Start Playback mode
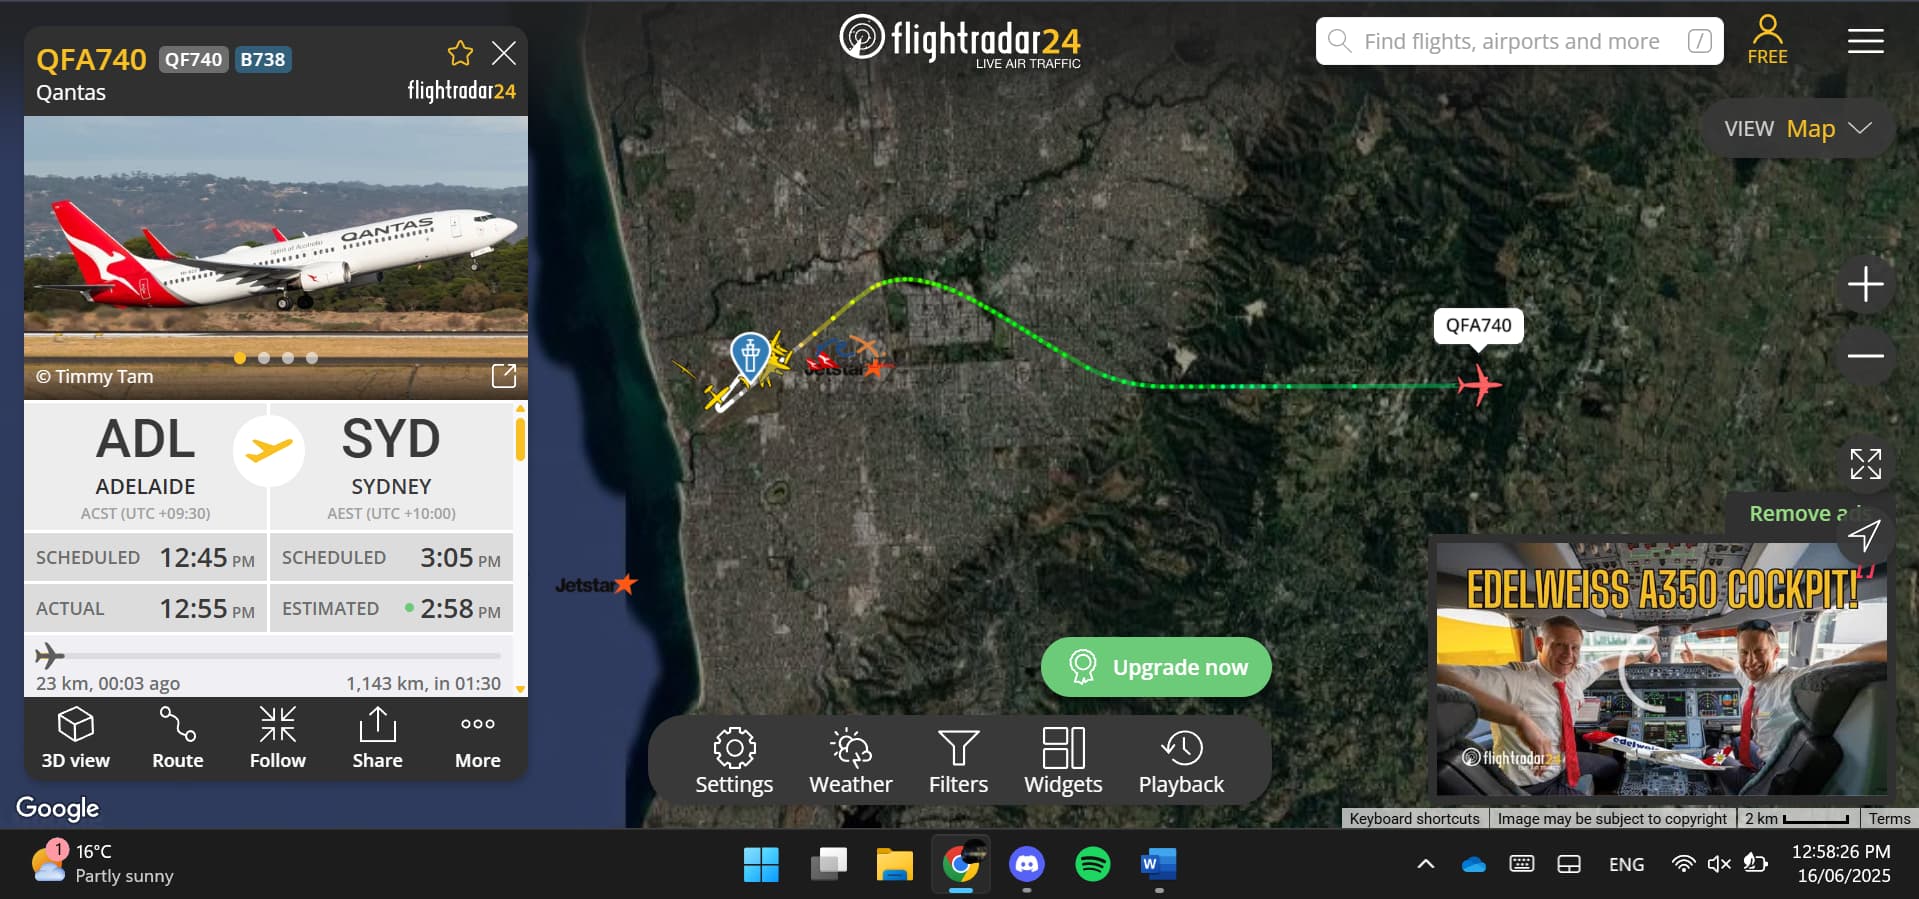 1181,761
